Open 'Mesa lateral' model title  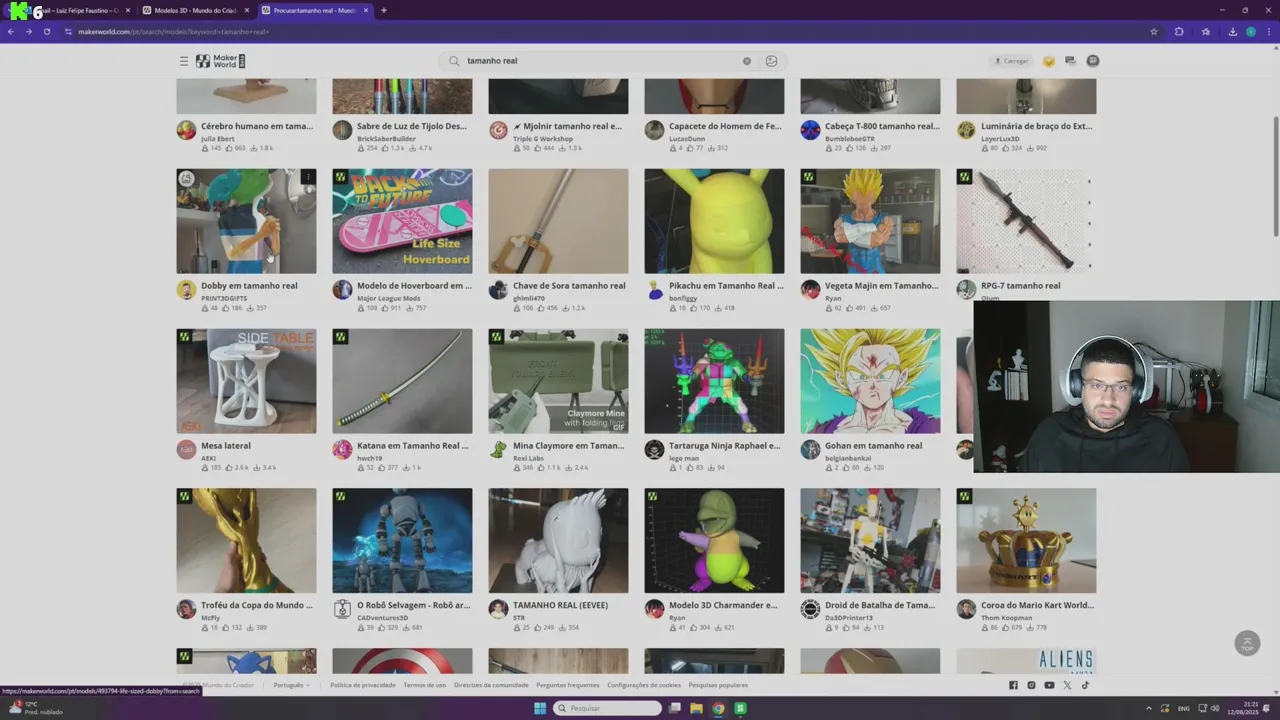[x=226, y=446]
